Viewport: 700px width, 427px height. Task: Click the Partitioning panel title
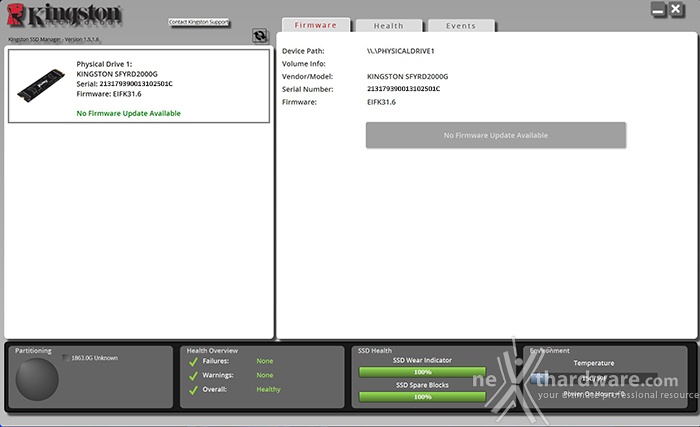[x=33, y=351]
